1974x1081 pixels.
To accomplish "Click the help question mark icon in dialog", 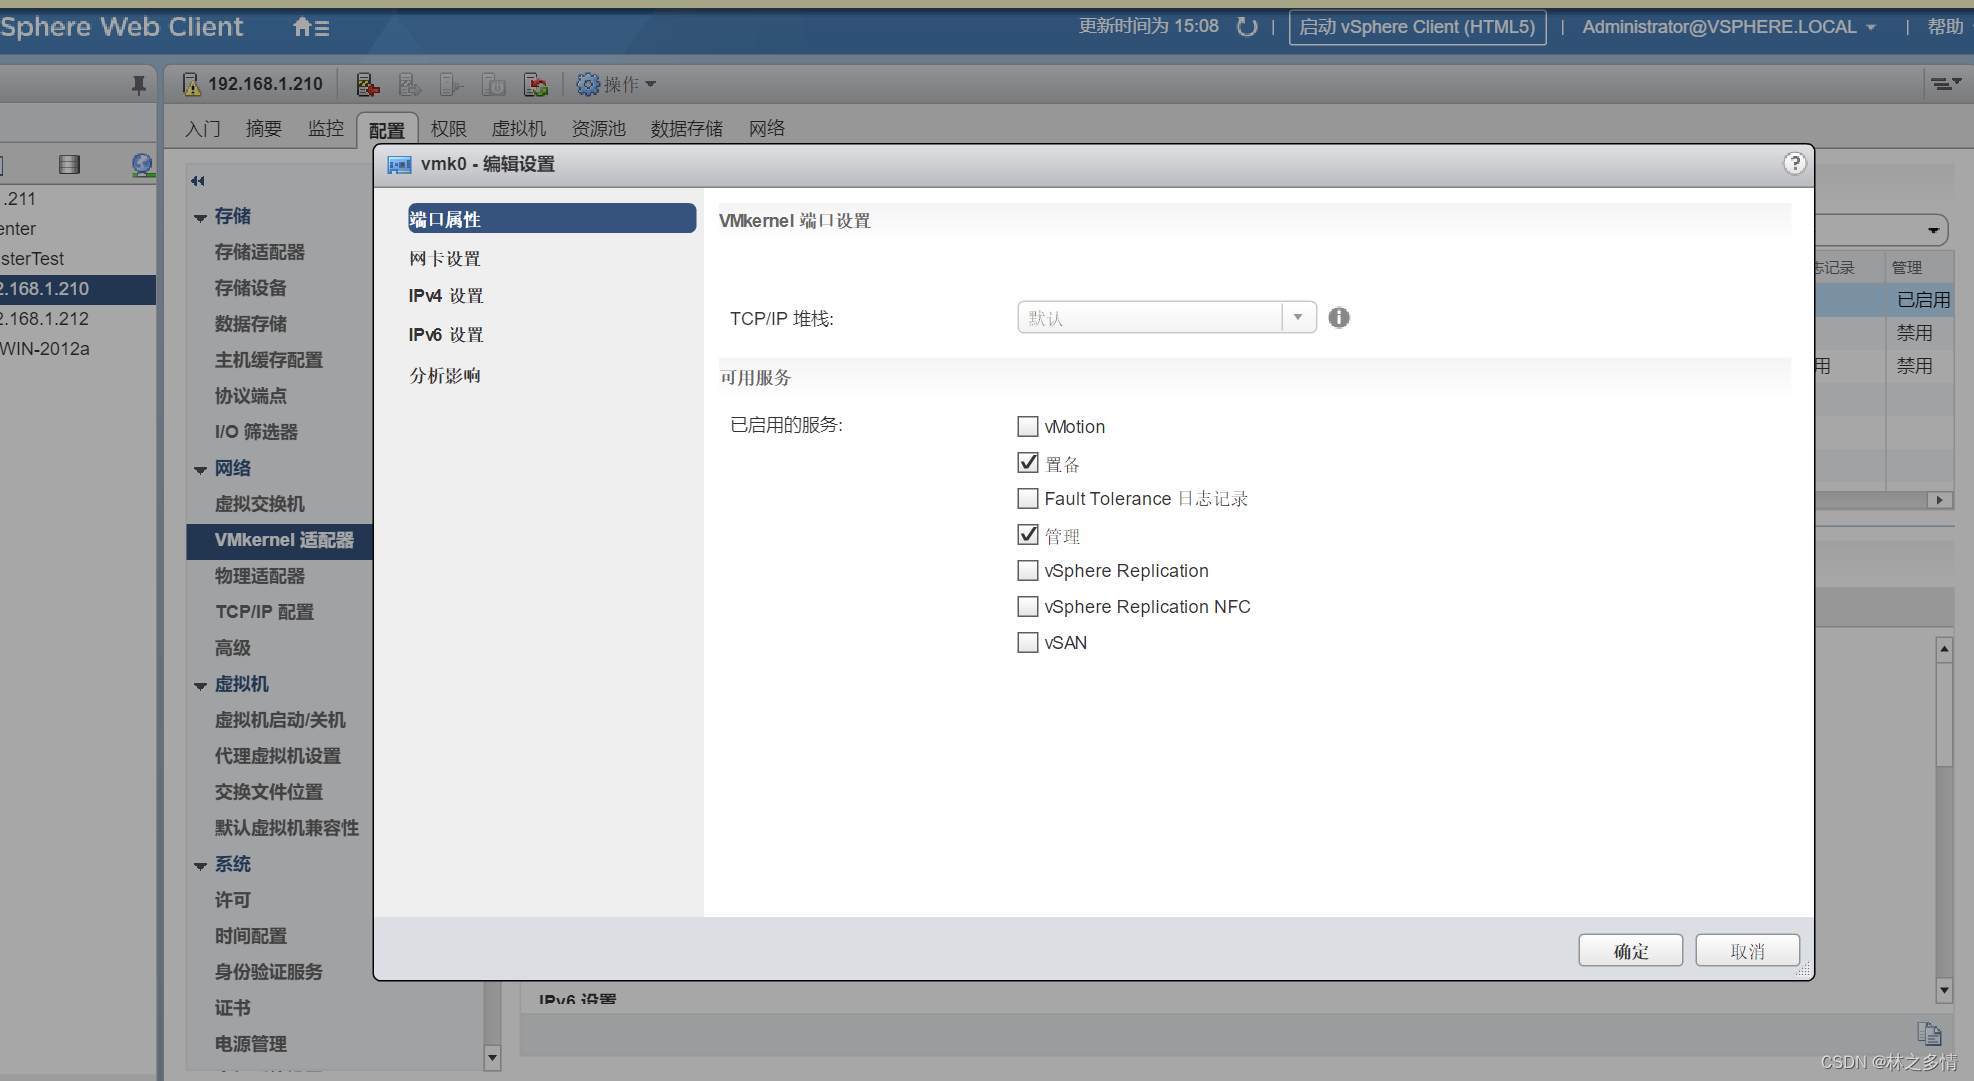I will 1794,163.
